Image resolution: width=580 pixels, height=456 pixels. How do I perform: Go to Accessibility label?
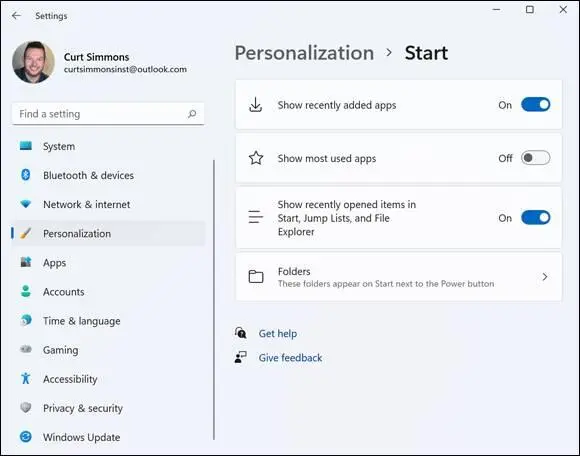(70, 379)
